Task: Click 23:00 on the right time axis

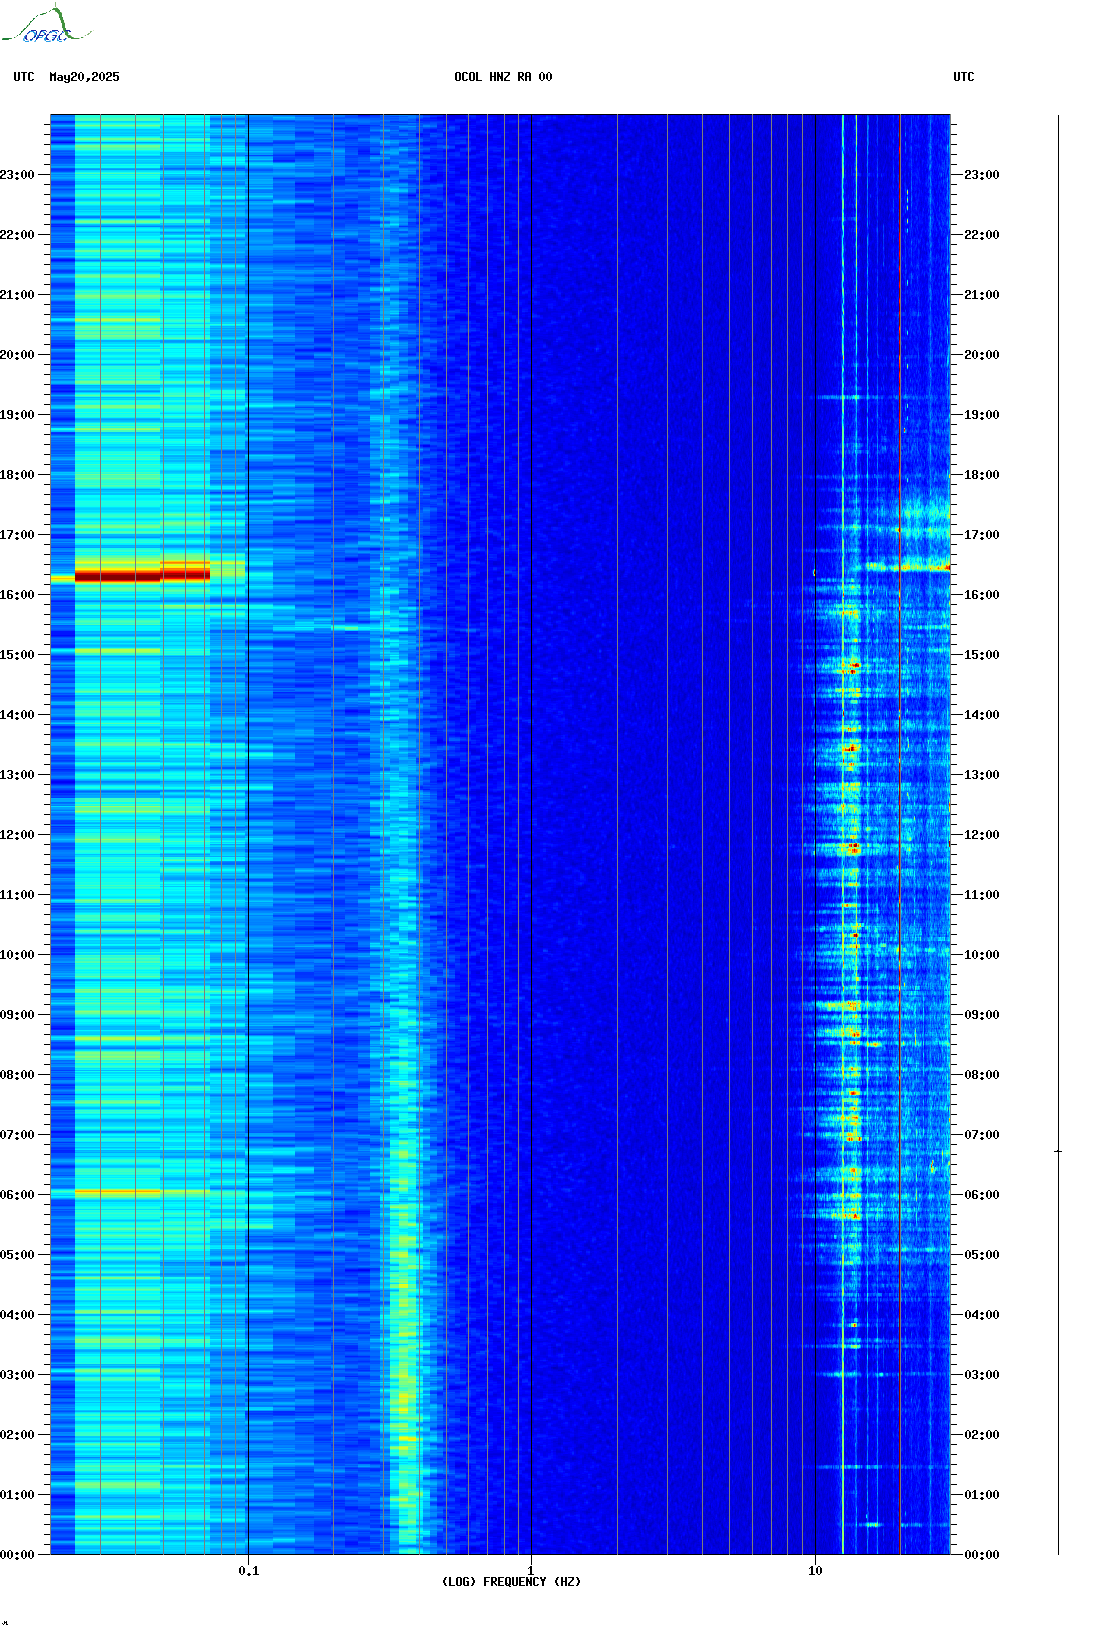Action: pyautogui.click(x=982, y=175)
